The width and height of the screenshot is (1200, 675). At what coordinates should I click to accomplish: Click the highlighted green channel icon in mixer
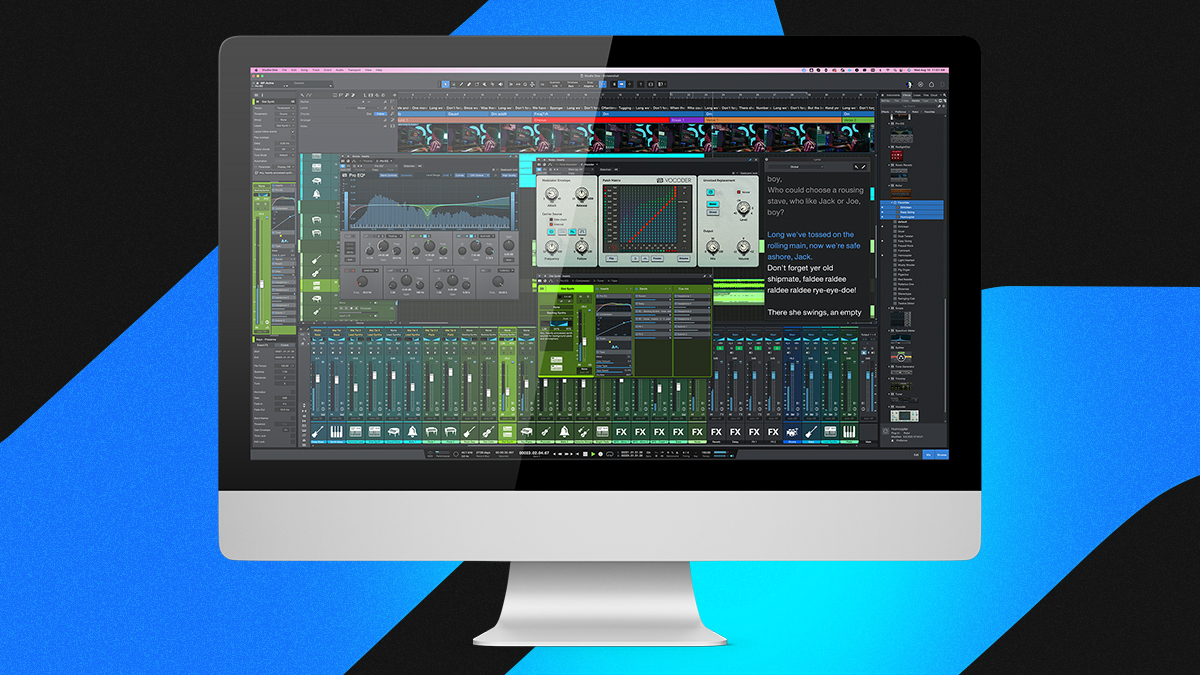[507, 431]
